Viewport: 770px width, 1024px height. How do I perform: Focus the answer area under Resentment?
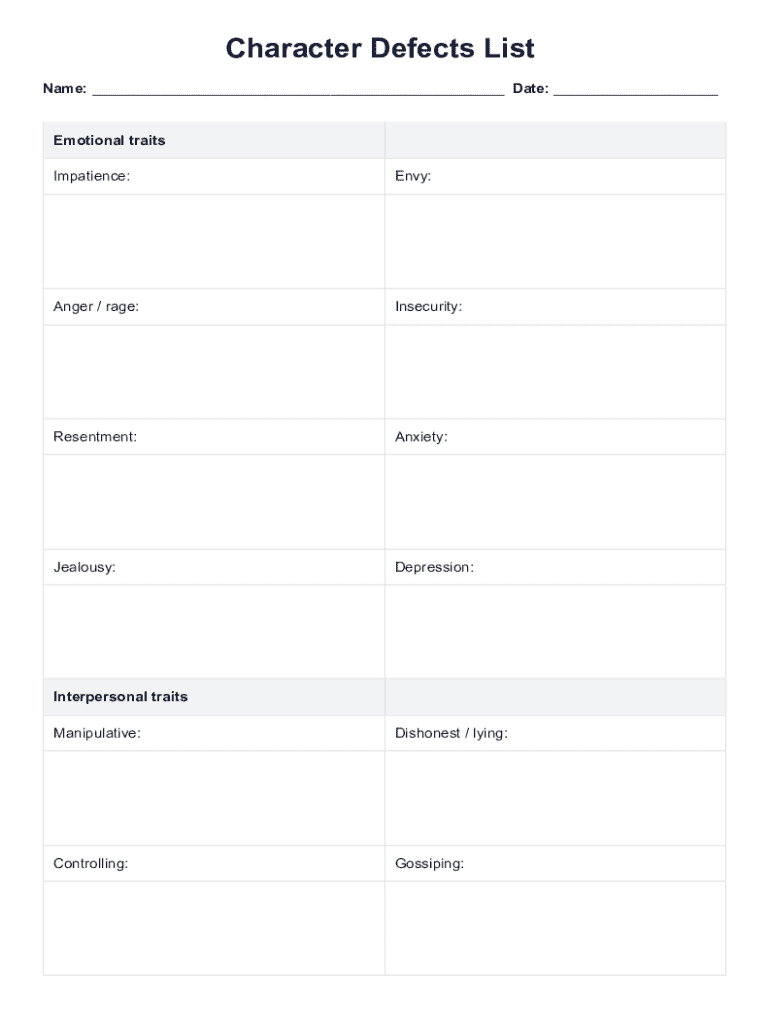coord(214,501)
